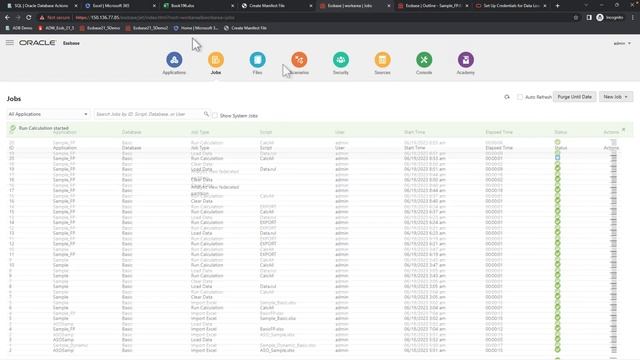Screen dimensions: 640x360
Task: Enable the Auto Refresh checkbox
Action: [520, 97]
